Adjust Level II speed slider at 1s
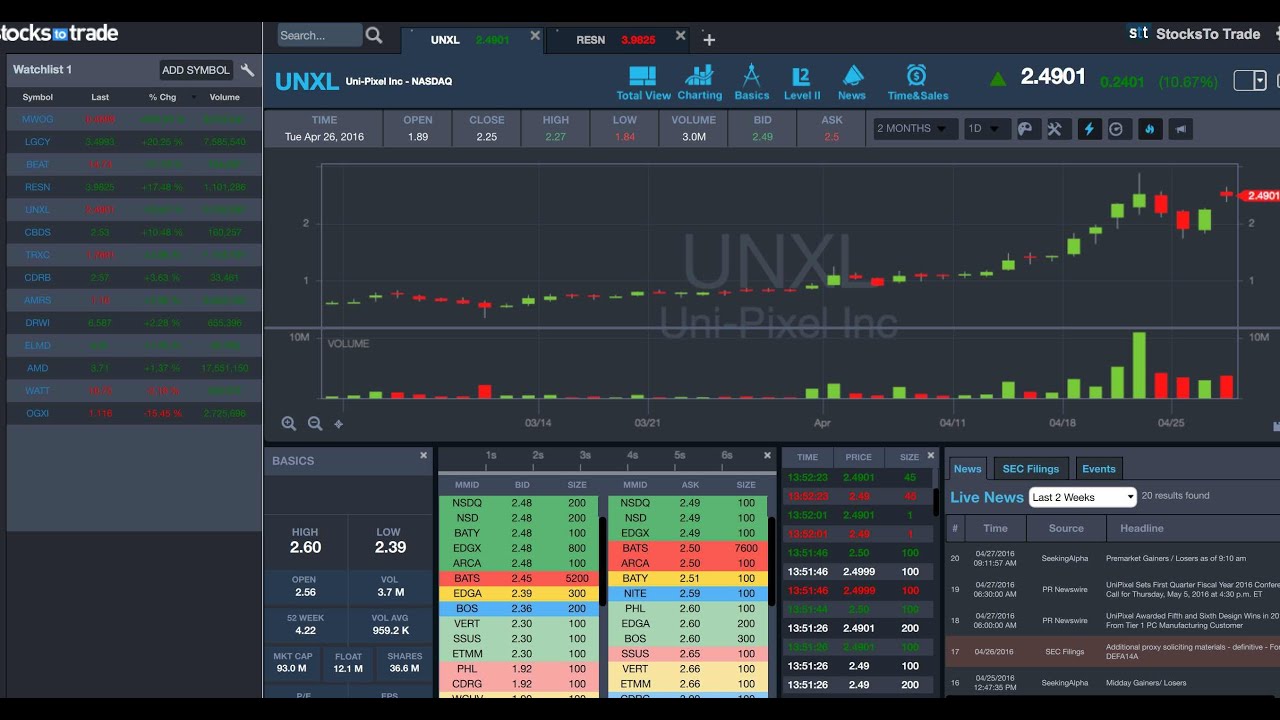 (x=491, y=457)
